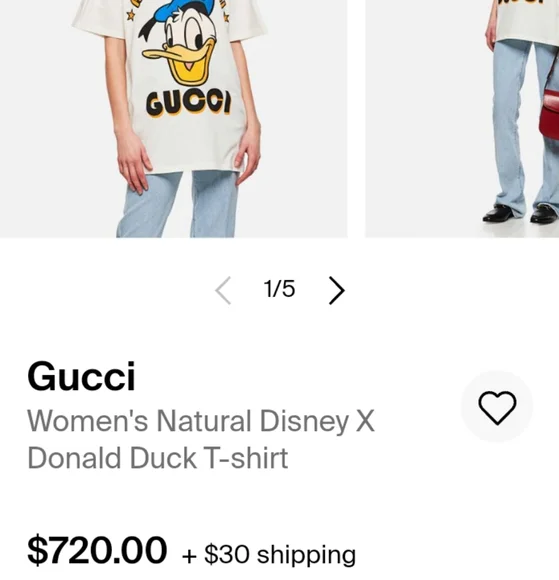Image resolution: width=559 pixels, height=580 pixels.
Task: Go to the next product image arrow
Action: pyautogui.click(x=337, y=291)
